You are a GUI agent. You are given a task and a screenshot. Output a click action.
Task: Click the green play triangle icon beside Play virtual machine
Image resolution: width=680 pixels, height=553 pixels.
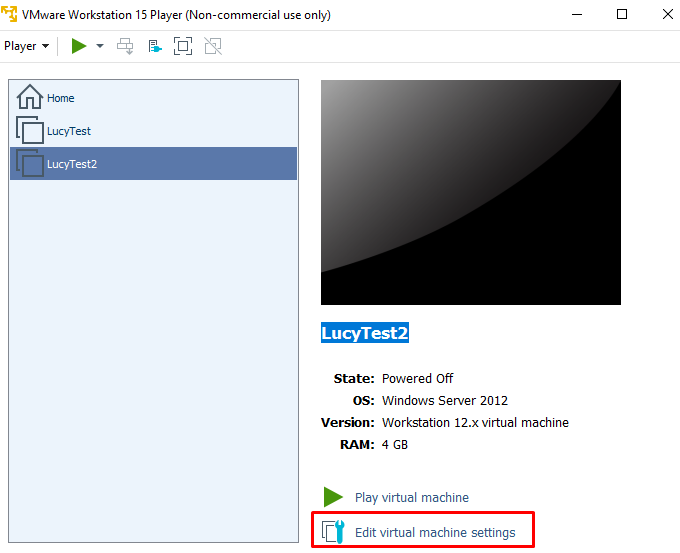click(333, 497)
